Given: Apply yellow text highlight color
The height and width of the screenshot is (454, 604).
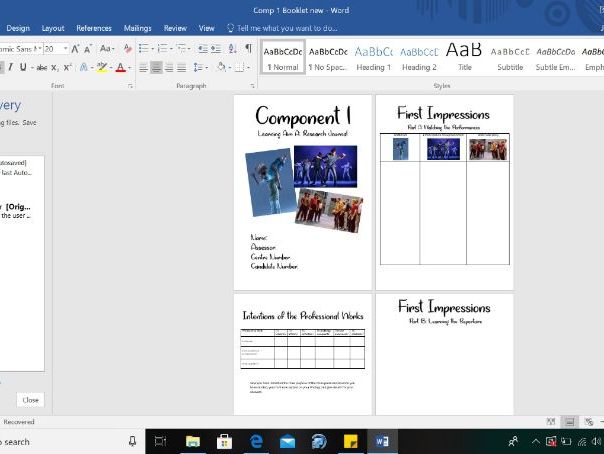Looking at the screenshot, I should (102, 67).
